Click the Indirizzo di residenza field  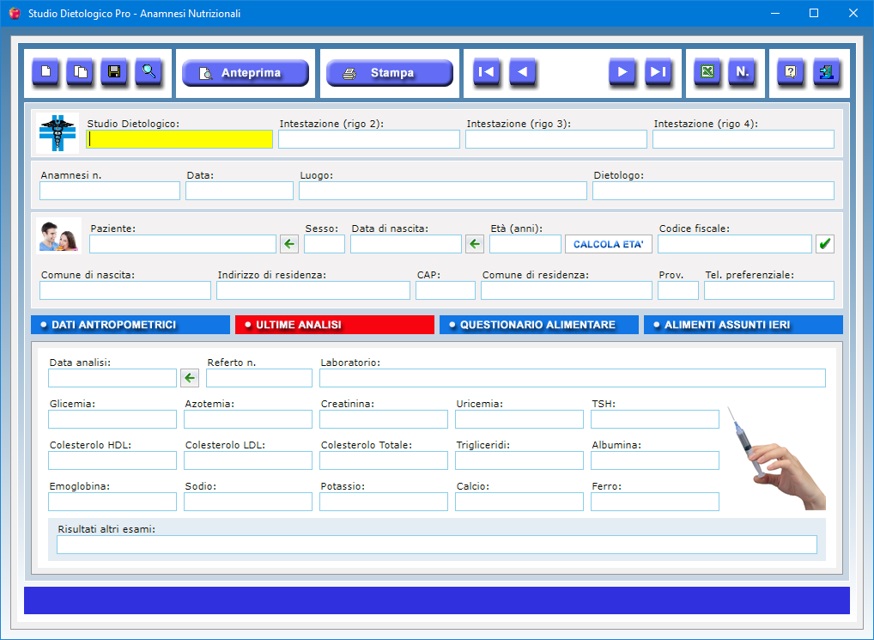pos(313,290)
